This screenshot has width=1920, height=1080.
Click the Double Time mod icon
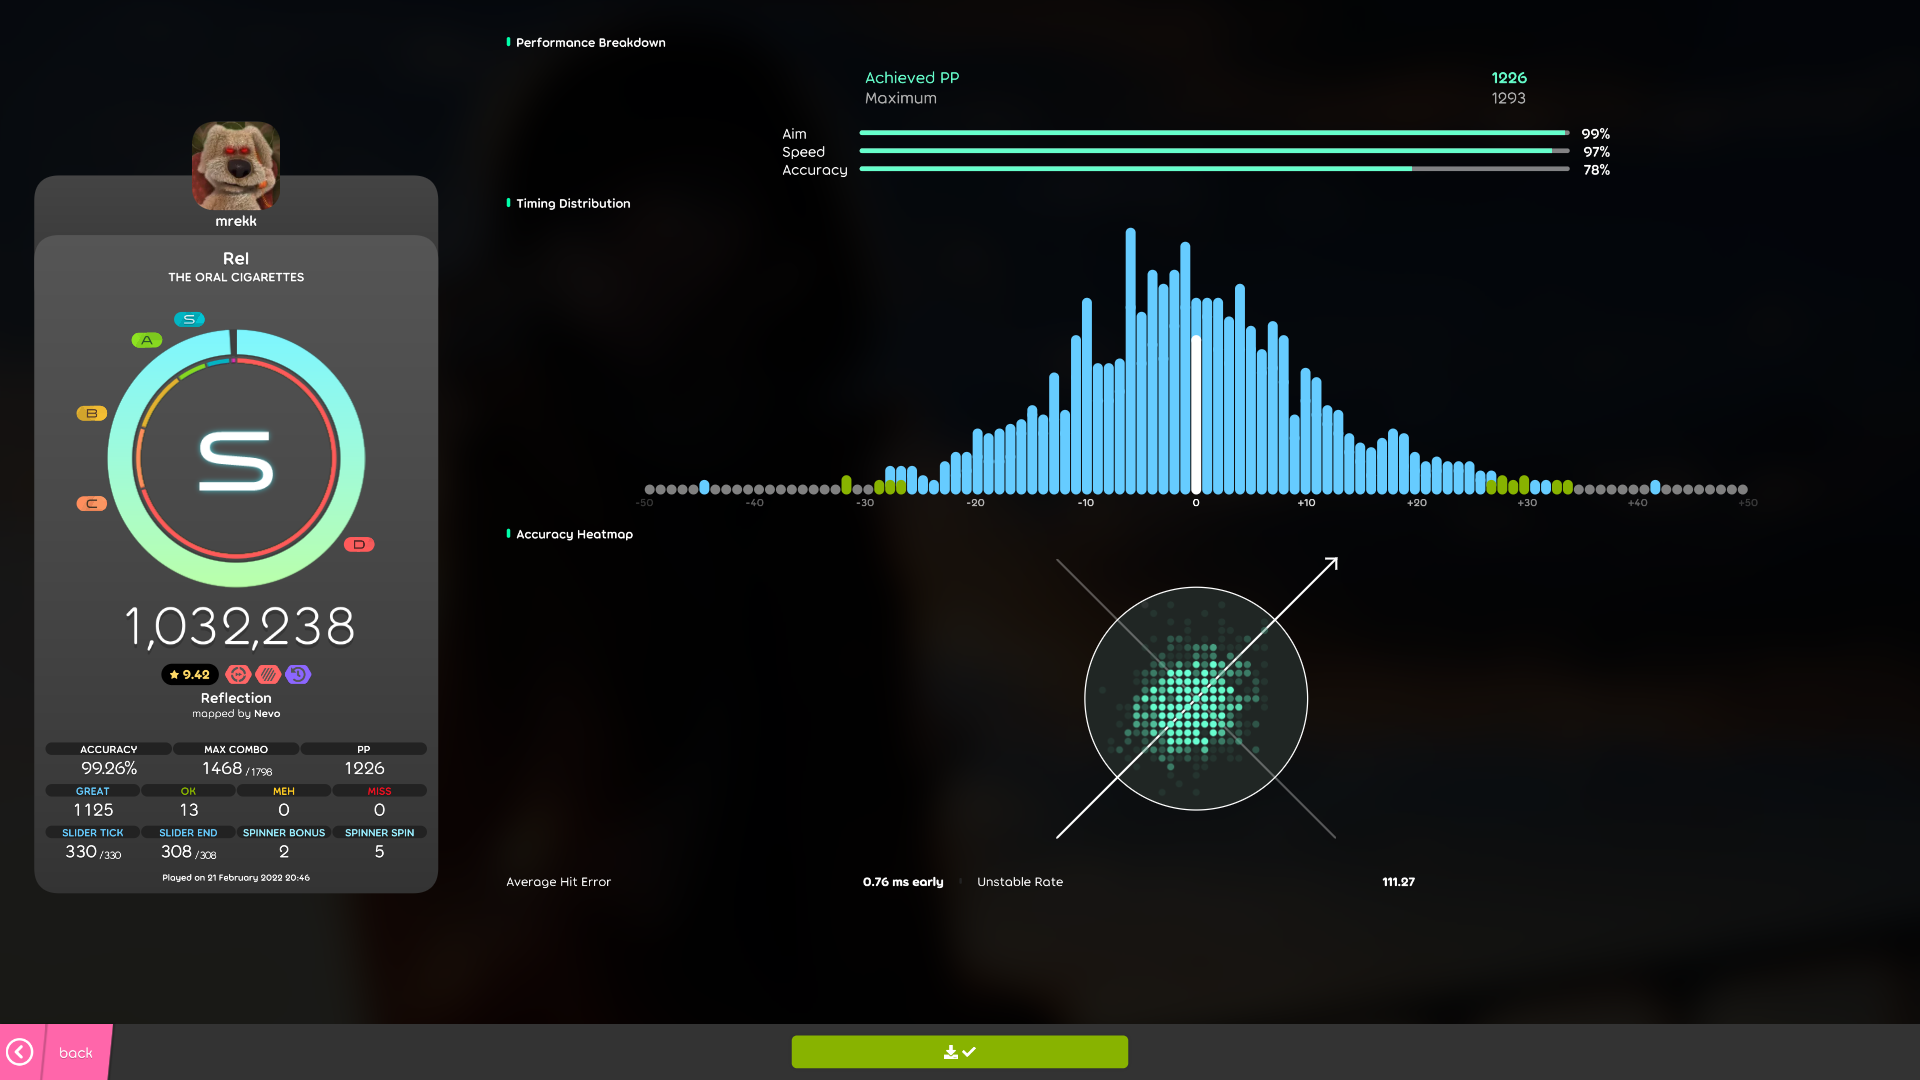(x=238, y=674)
